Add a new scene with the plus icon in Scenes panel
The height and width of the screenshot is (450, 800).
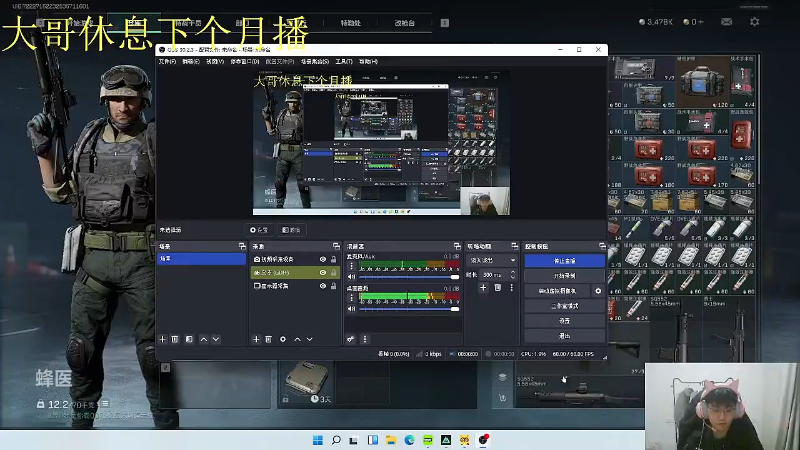point(162,339)
